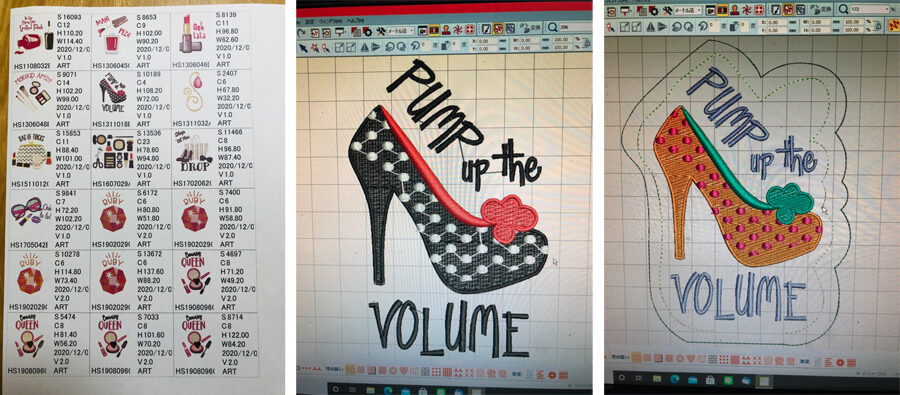Open the ウィンドウ(W) menu
This screenshot has height=395, width=900.
pyautogui.click(x=331, y=21)
